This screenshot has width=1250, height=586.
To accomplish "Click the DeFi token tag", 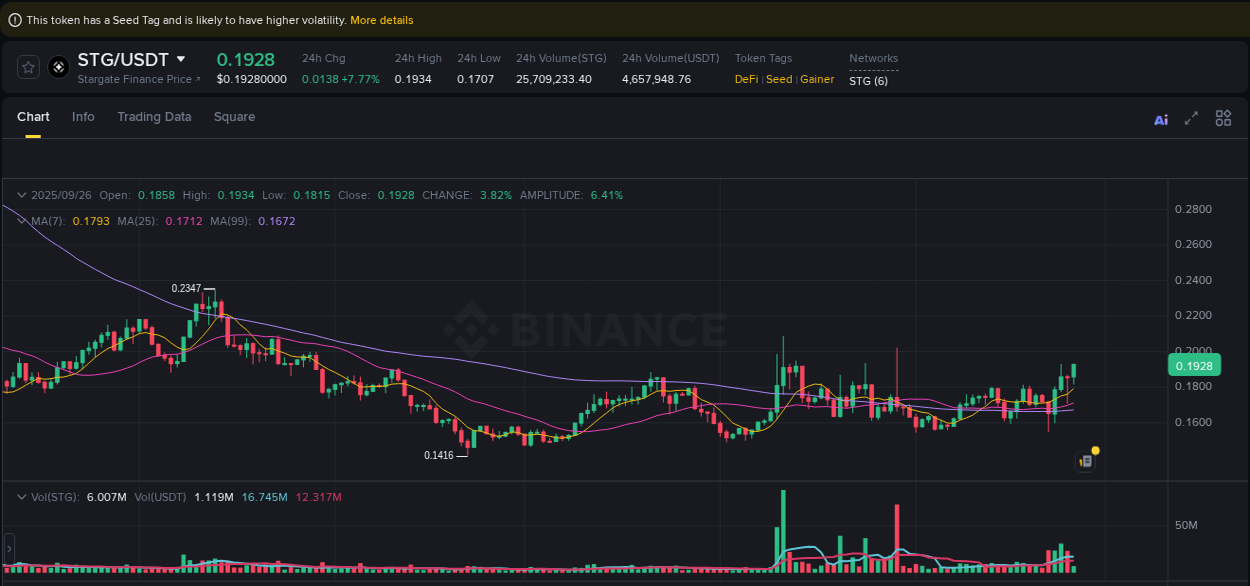I will pos(745,79).
